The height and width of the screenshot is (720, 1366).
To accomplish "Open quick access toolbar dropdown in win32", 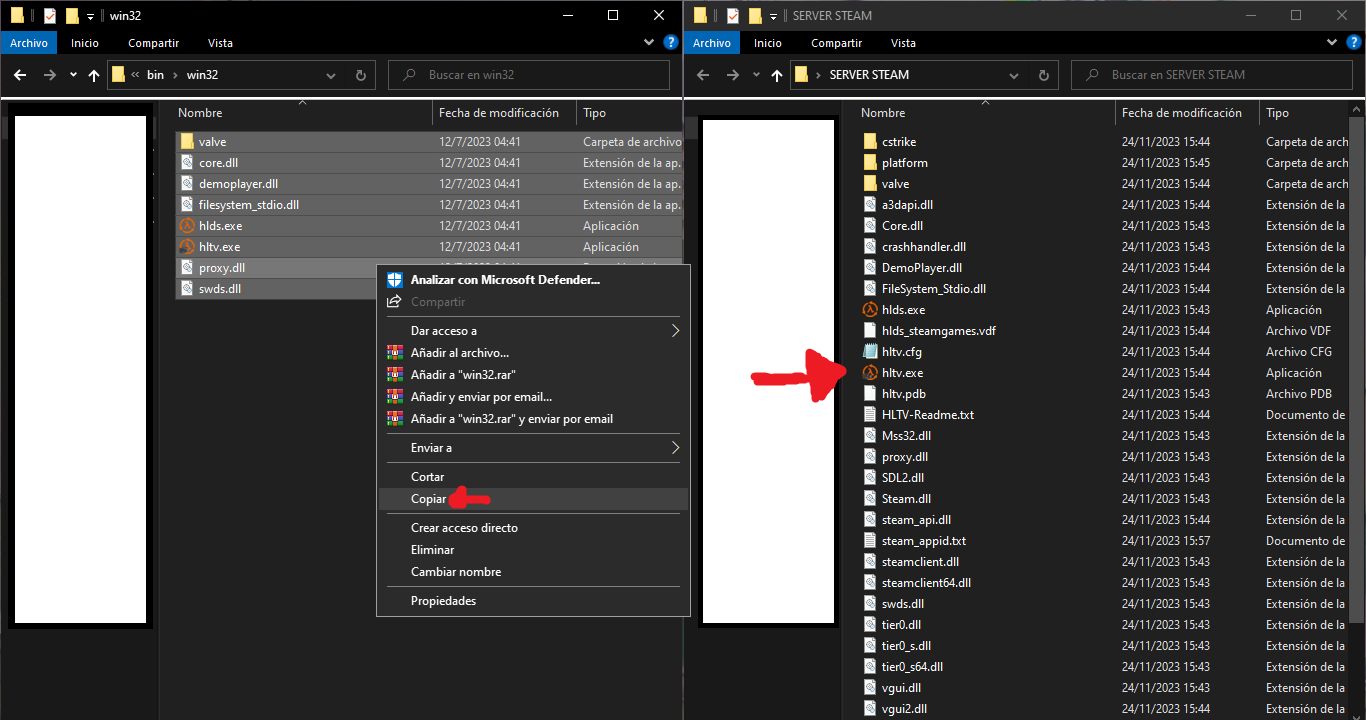I will [91, 16].
